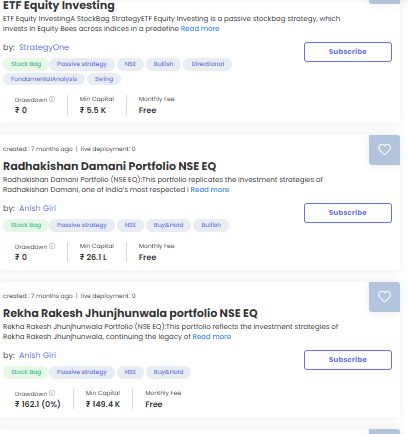
Task: Expand Rekha Jhunjhunwala description via Read more
Action: click(x=212, y=337)
